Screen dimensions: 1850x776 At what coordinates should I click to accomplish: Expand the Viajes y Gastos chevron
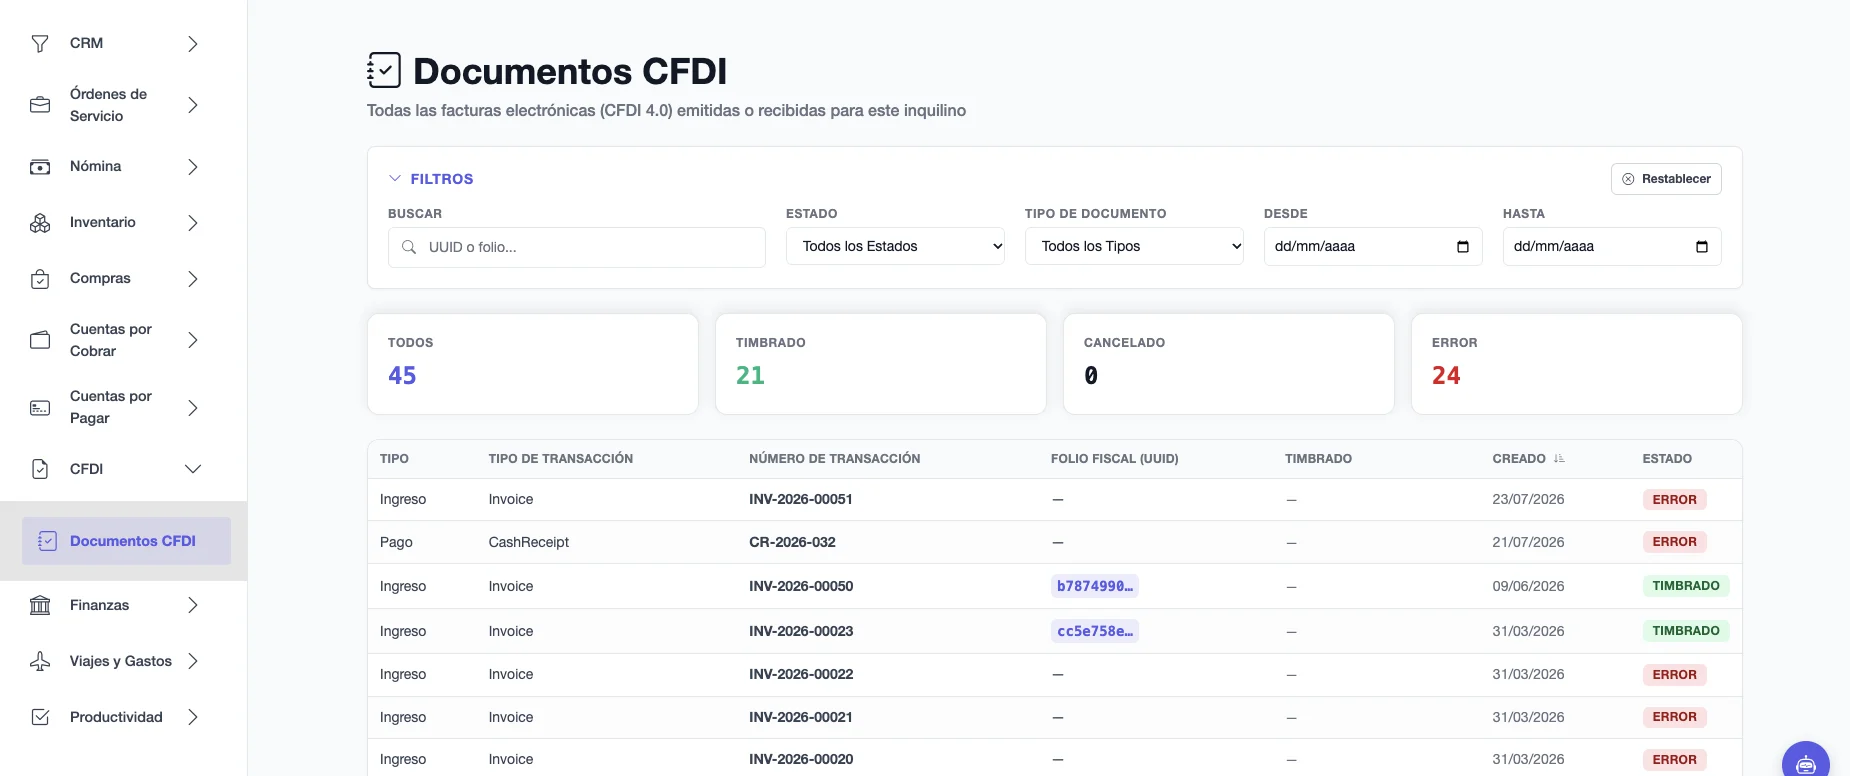pos(193,661)
